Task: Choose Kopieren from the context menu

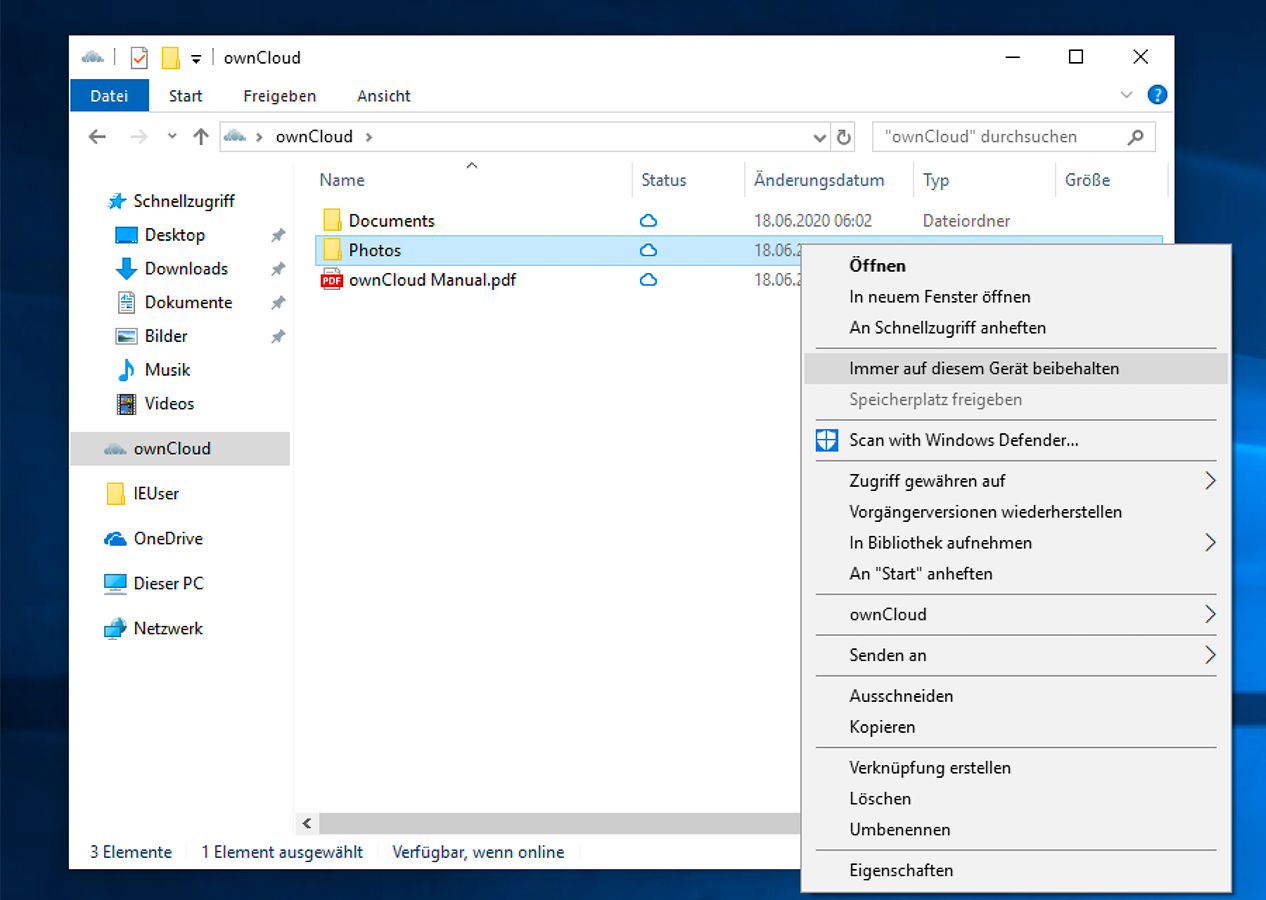Action: (x=1016, y=727)
